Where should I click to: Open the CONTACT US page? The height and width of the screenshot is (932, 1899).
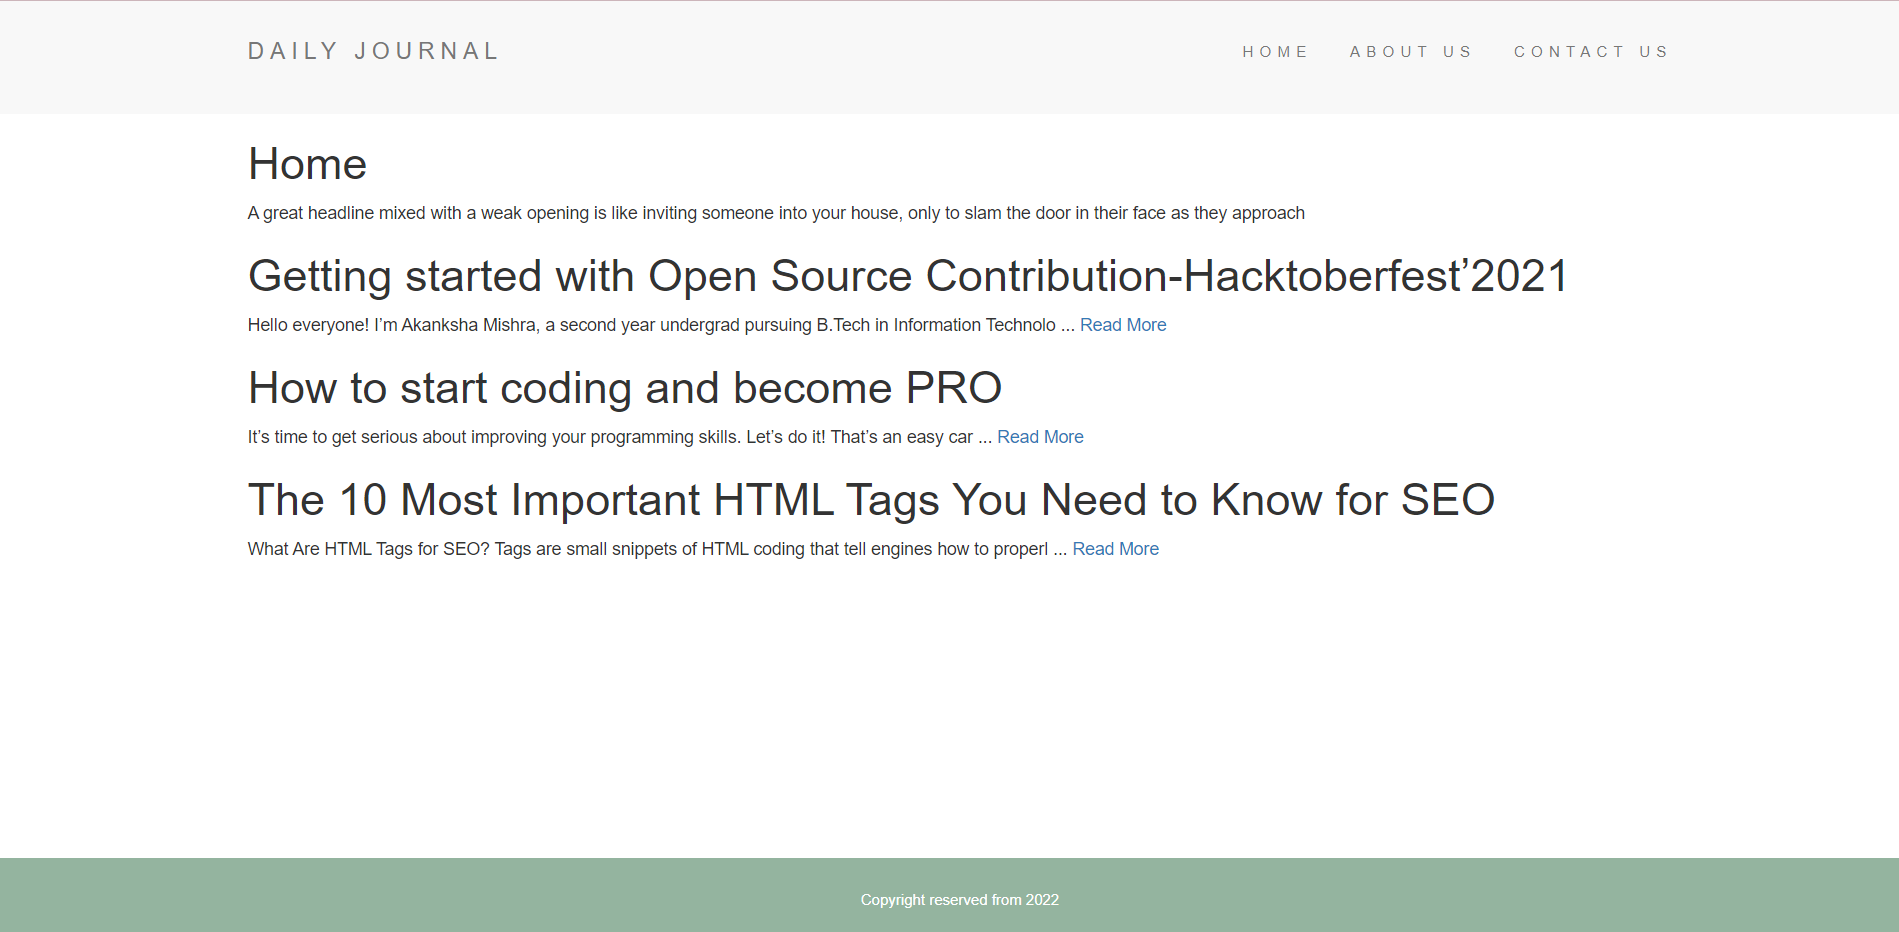pos(1591,52)
